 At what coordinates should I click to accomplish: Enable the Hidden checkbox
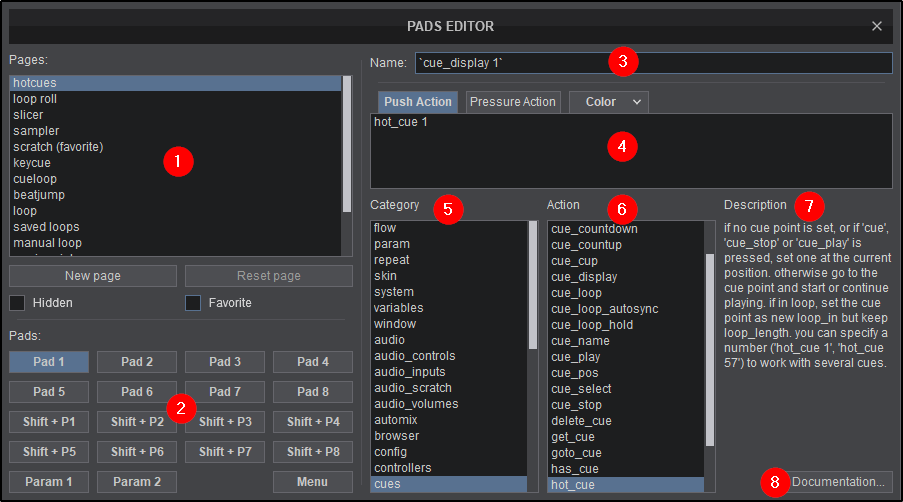(x=18, y=302)
